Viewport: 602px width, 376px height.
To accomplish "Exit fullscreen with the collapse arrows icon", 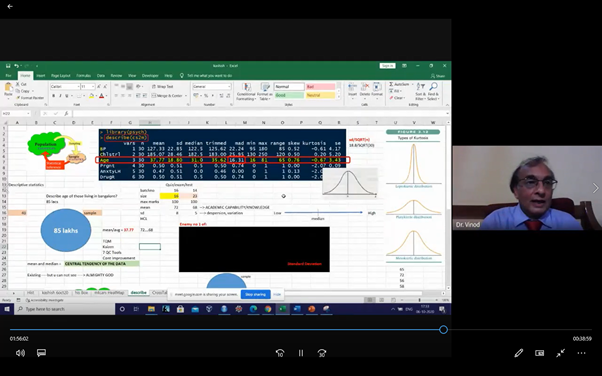I will coord(561,353).
